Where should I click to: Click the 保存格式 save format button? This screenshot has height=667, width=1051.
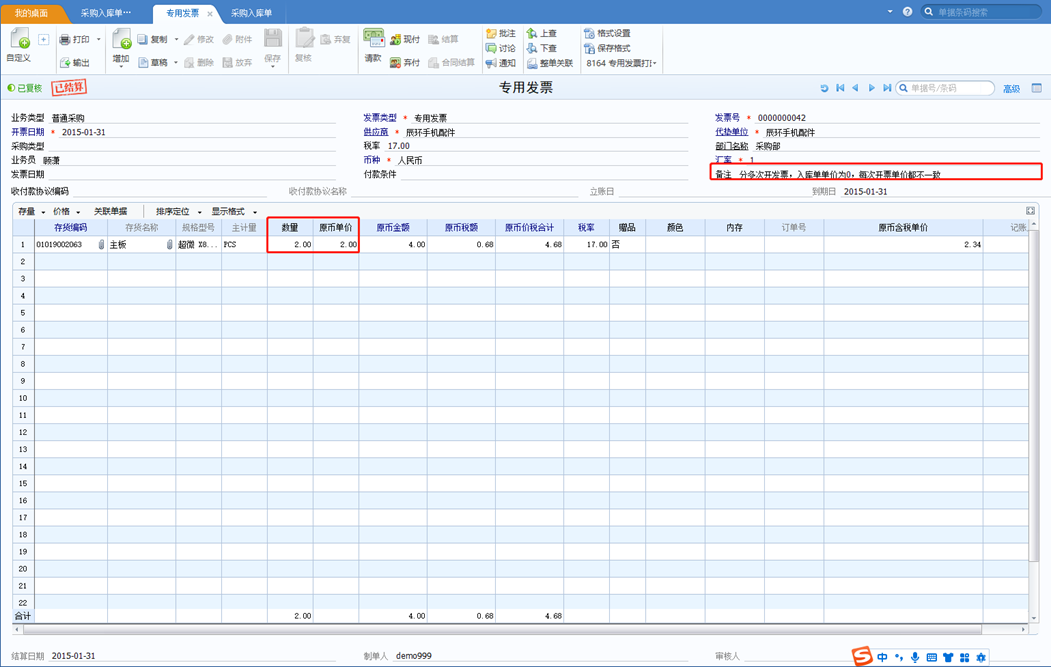pos(607,48)
